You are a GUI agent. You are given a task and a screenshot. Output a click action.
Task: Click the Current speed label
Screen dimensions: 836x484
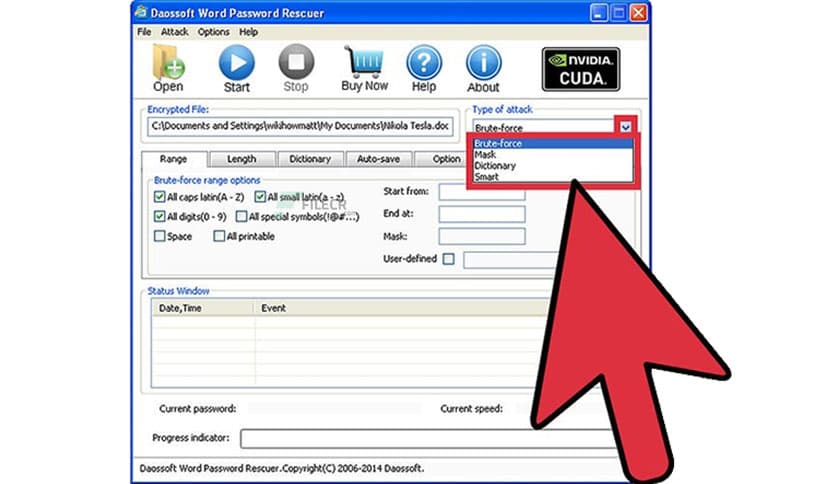(471, 409)
